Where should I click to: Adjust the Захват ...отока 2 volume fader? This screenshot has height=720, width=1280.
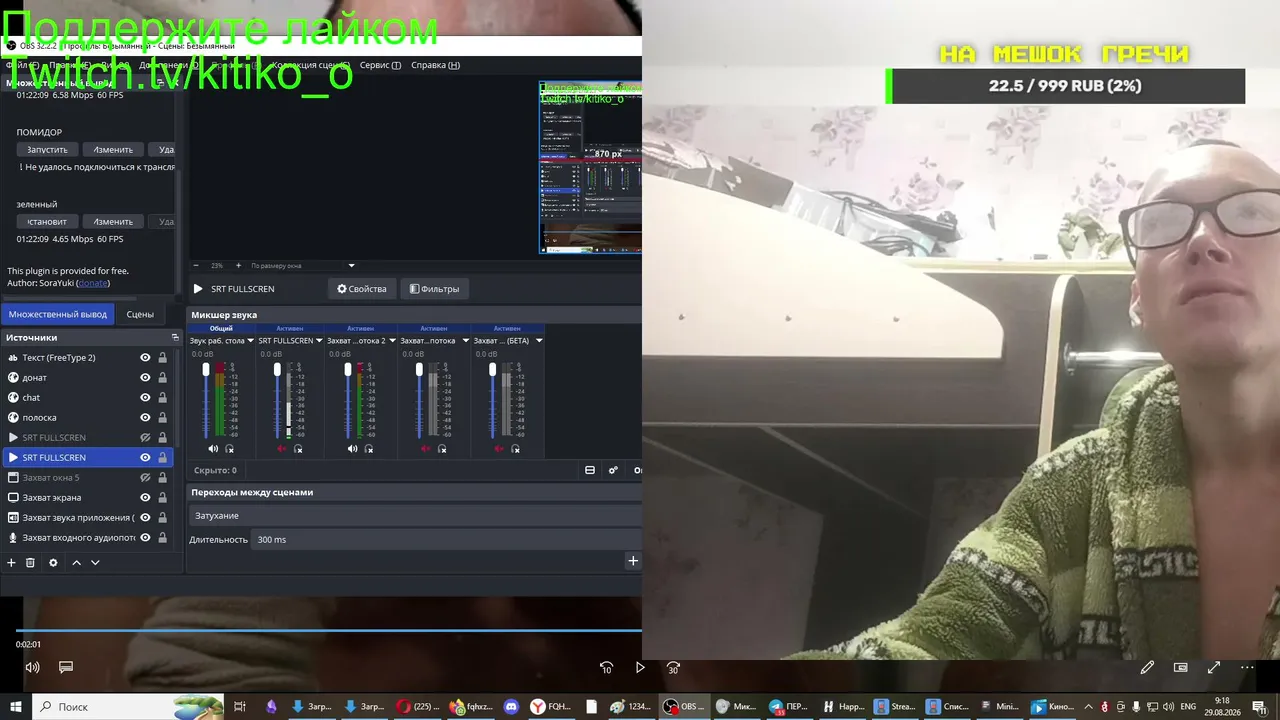(348, 370)
